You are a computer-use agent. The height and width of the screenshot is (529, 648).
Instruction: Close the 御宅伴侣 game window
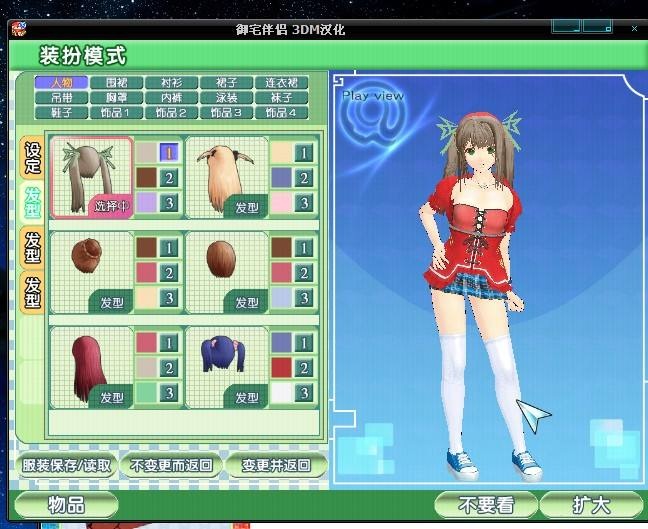point(634,28)
